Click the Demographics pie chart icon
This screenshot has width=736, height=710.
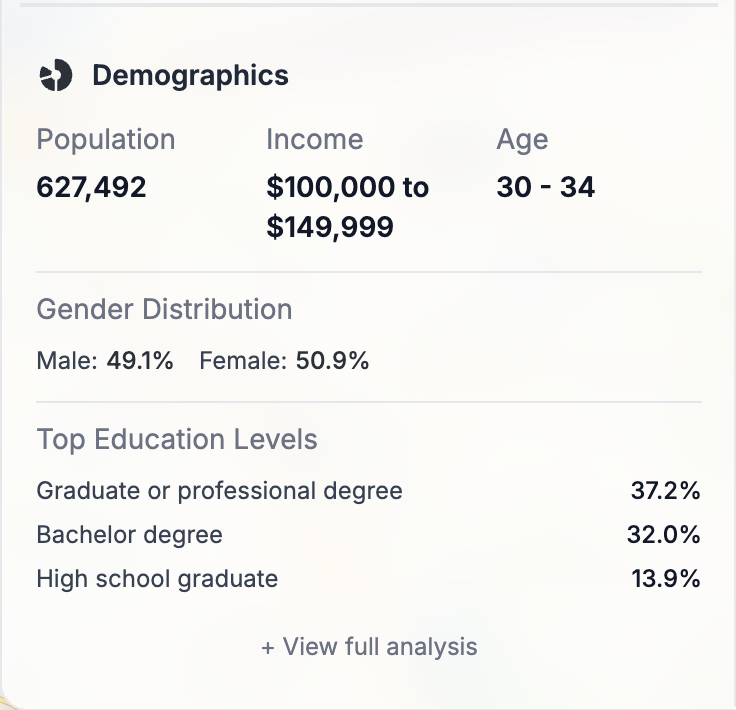[x=56, y=75]
